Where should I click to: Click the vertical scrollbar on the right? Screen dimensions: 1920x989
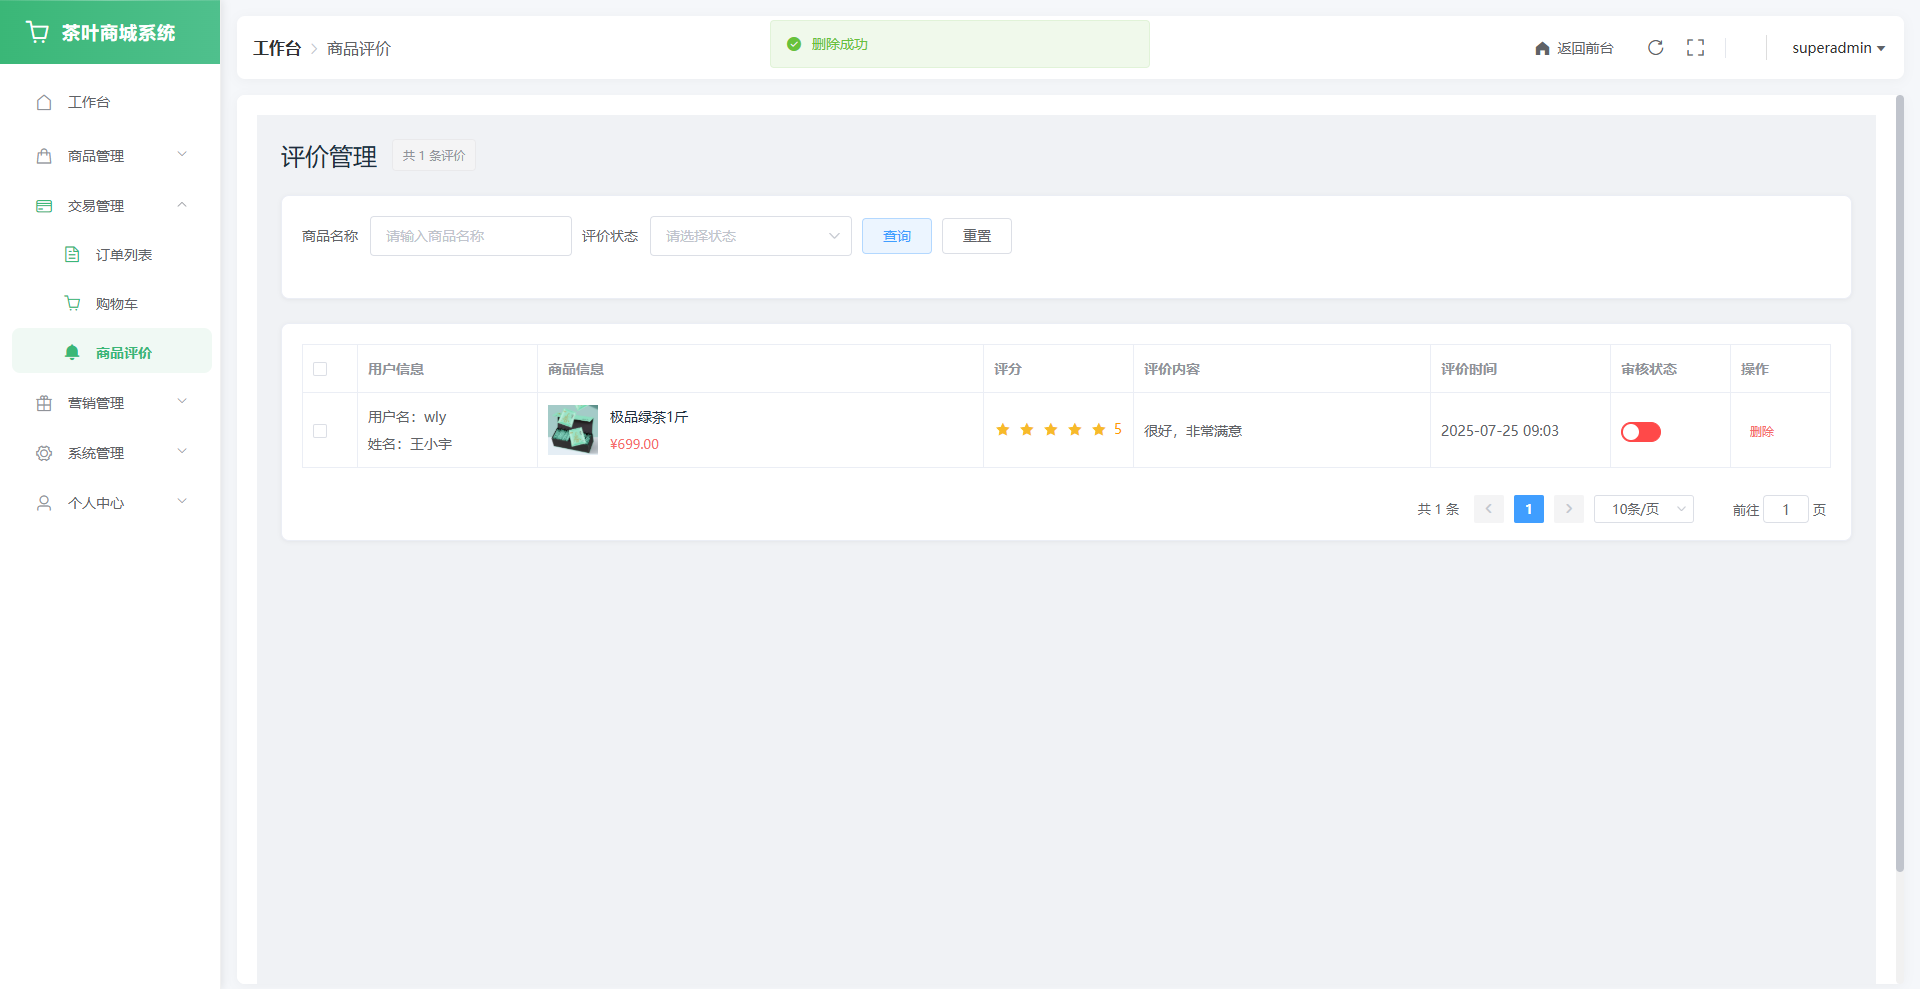click(1899, 480)
